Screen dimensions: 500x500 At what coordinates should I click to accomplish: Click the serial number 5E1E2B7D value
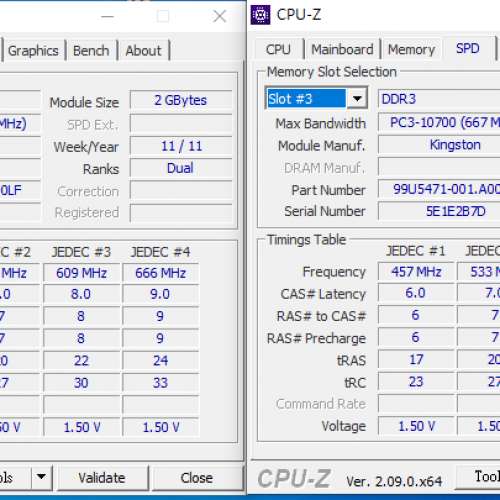coord(439,211)
